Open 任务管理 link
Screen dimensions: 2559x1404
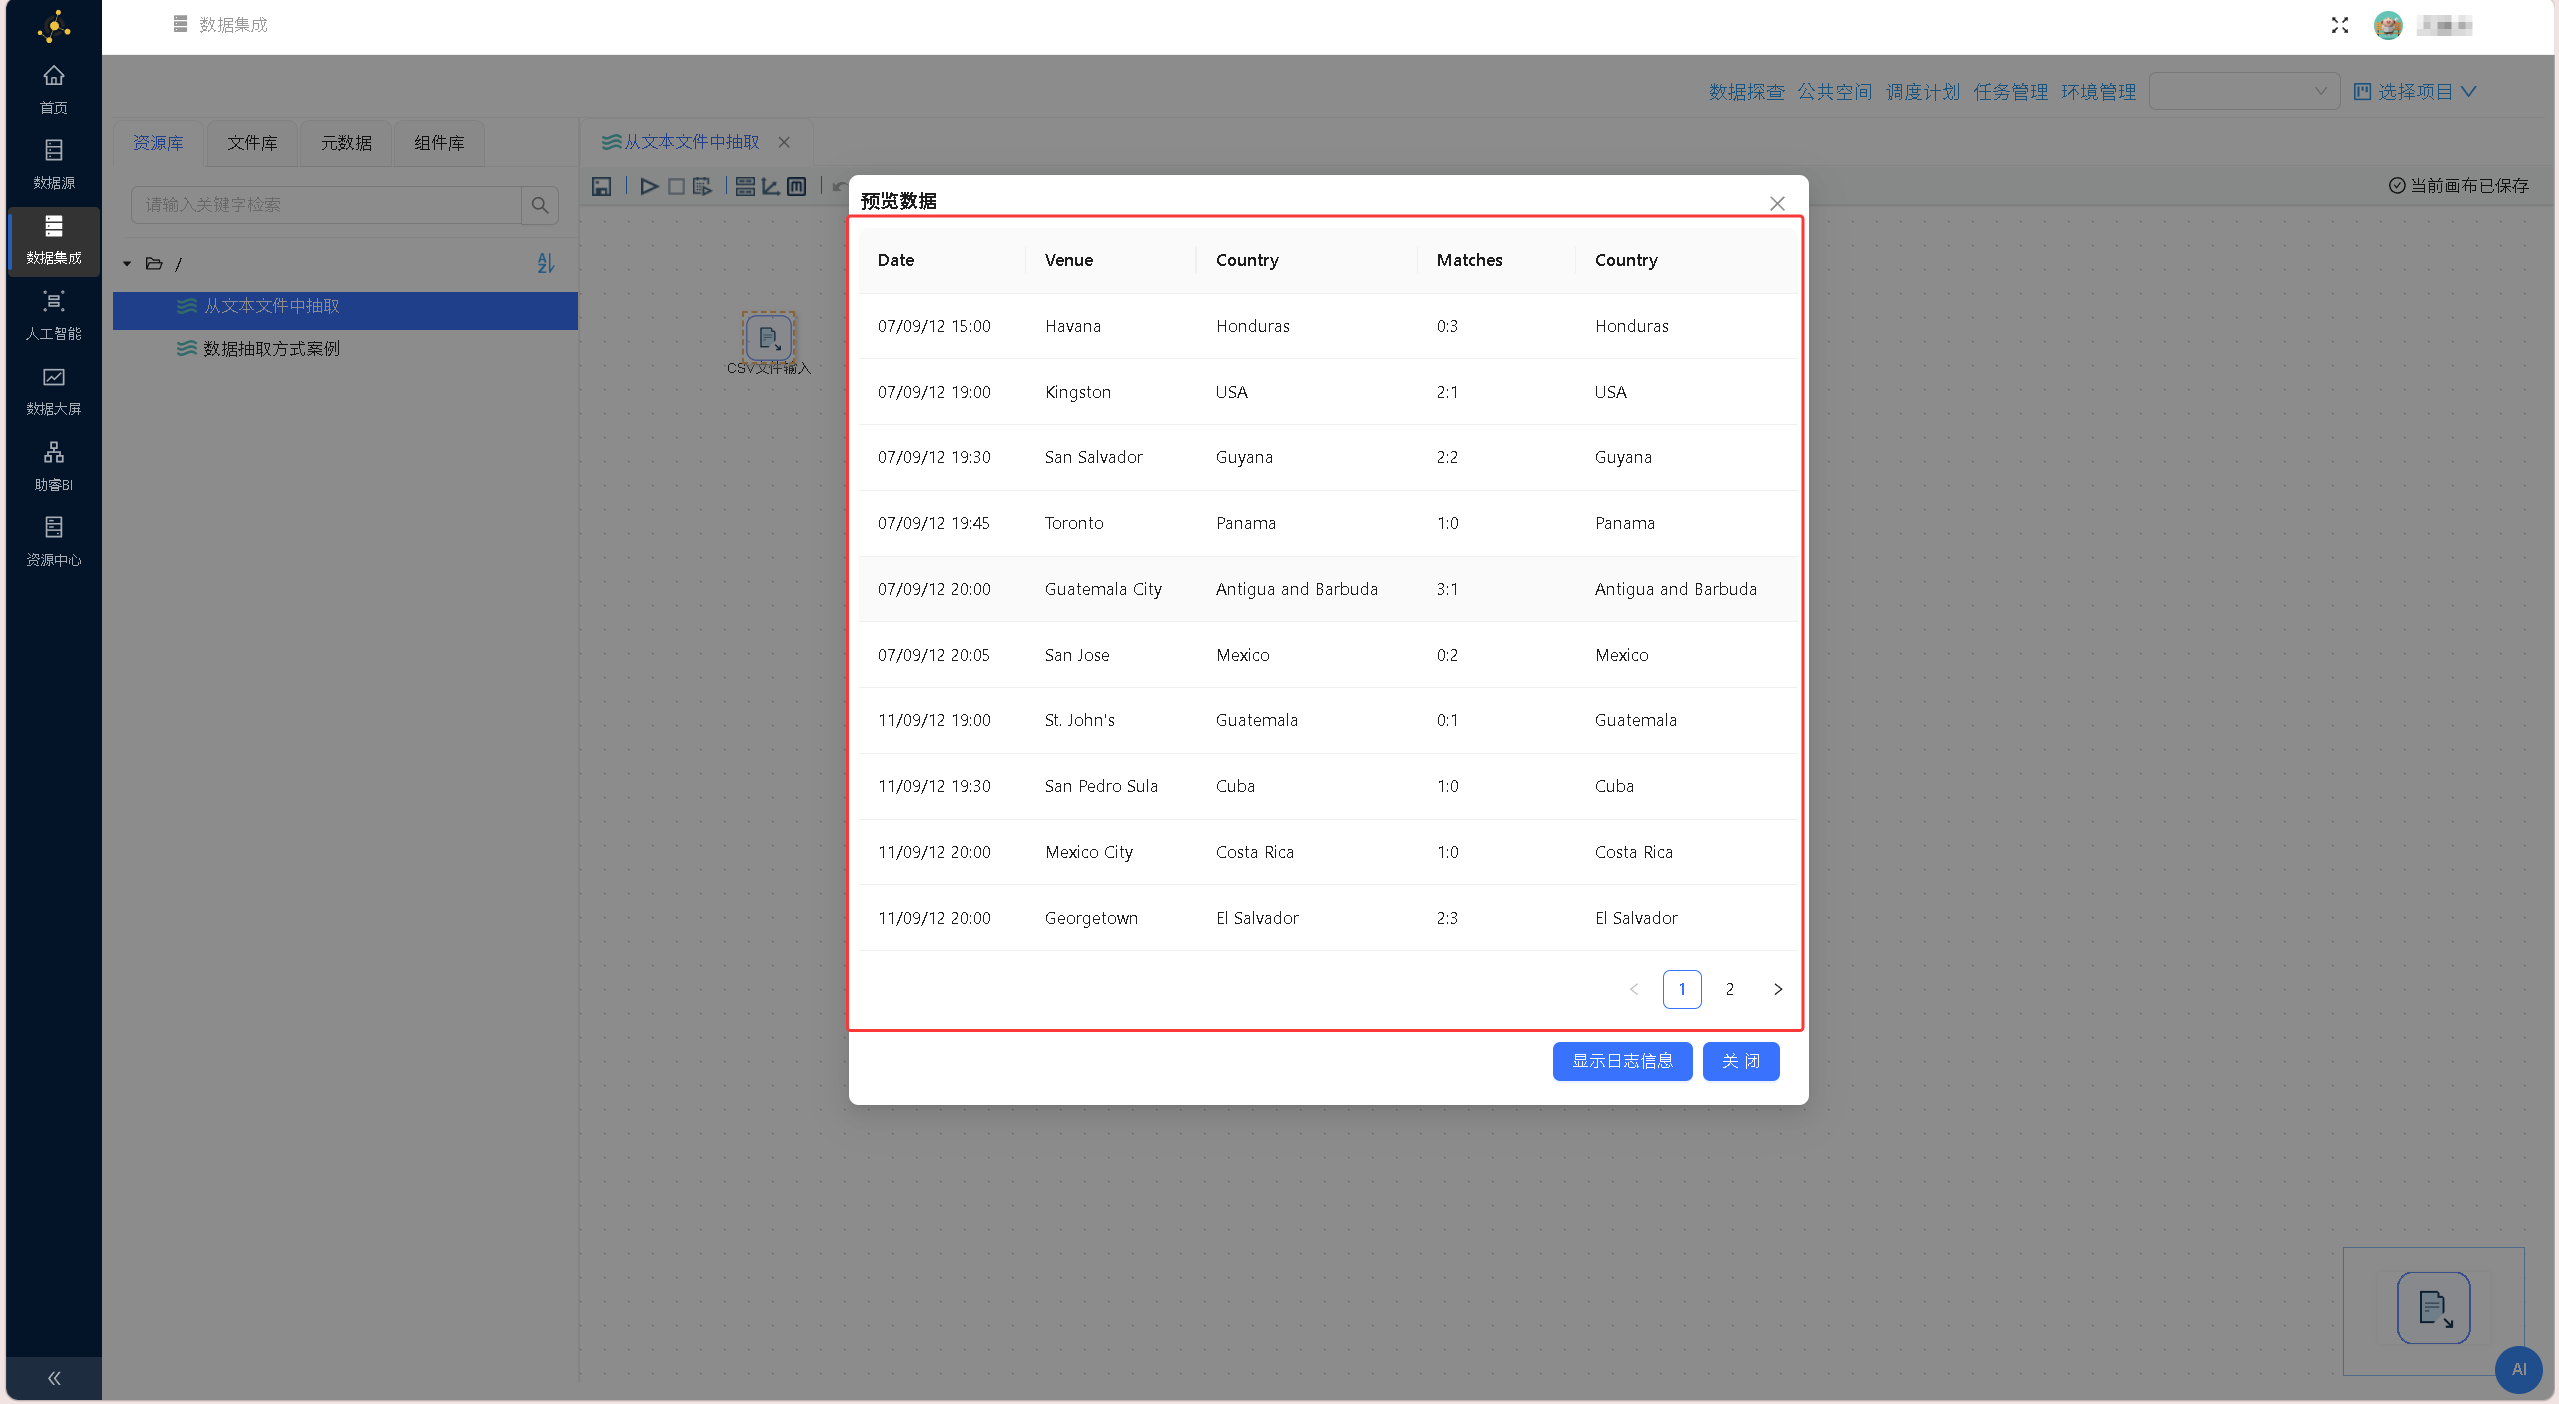pos(2010,92)
